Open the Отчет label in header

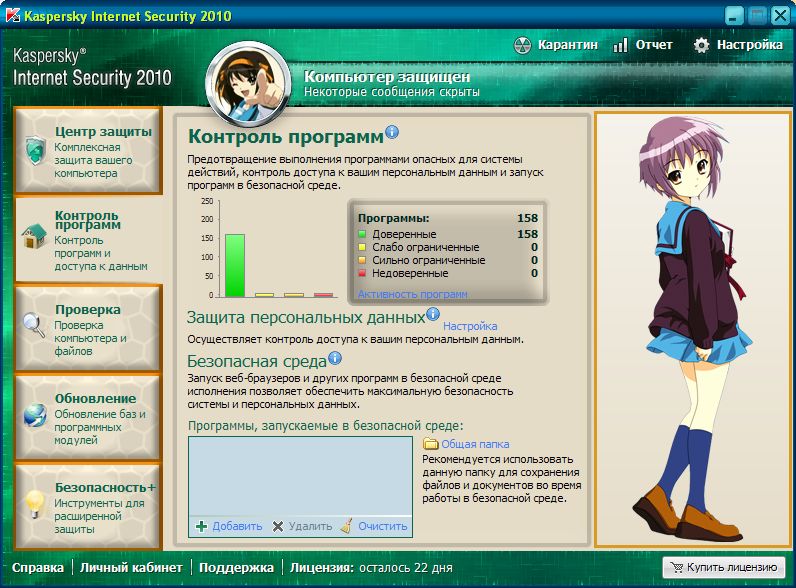tap(654, 45)
